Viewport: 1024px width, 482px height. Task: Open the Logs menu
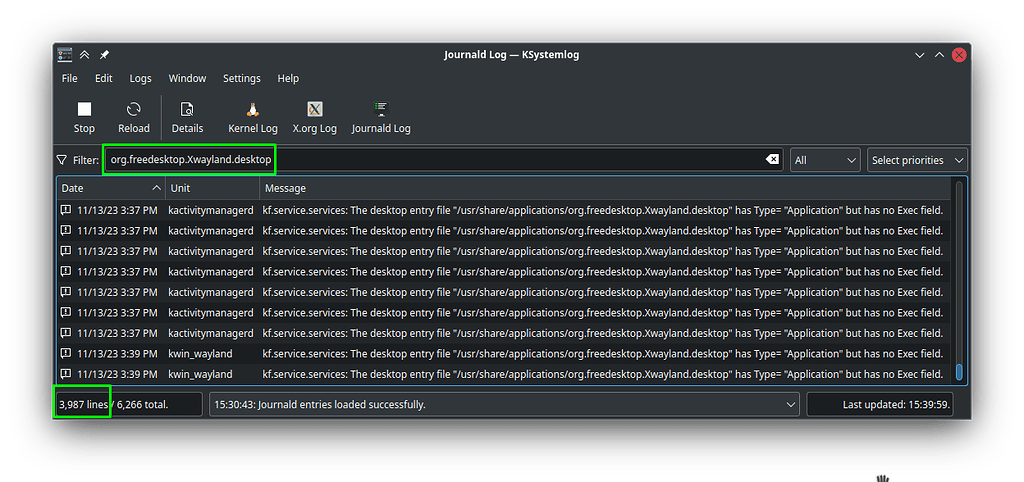140,78
